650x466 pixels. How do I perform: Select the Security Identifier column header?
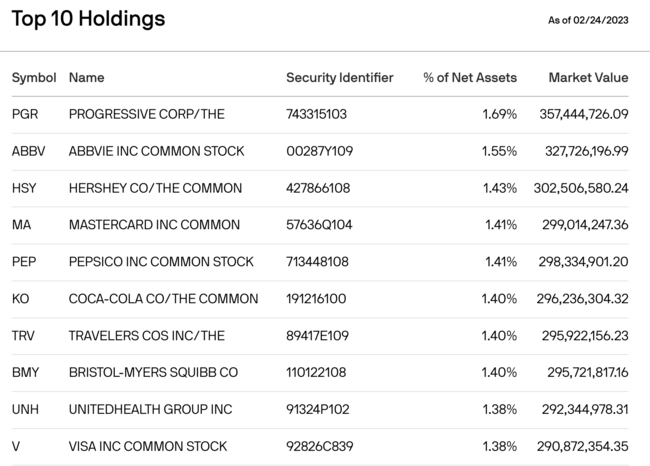coord(340,77)
